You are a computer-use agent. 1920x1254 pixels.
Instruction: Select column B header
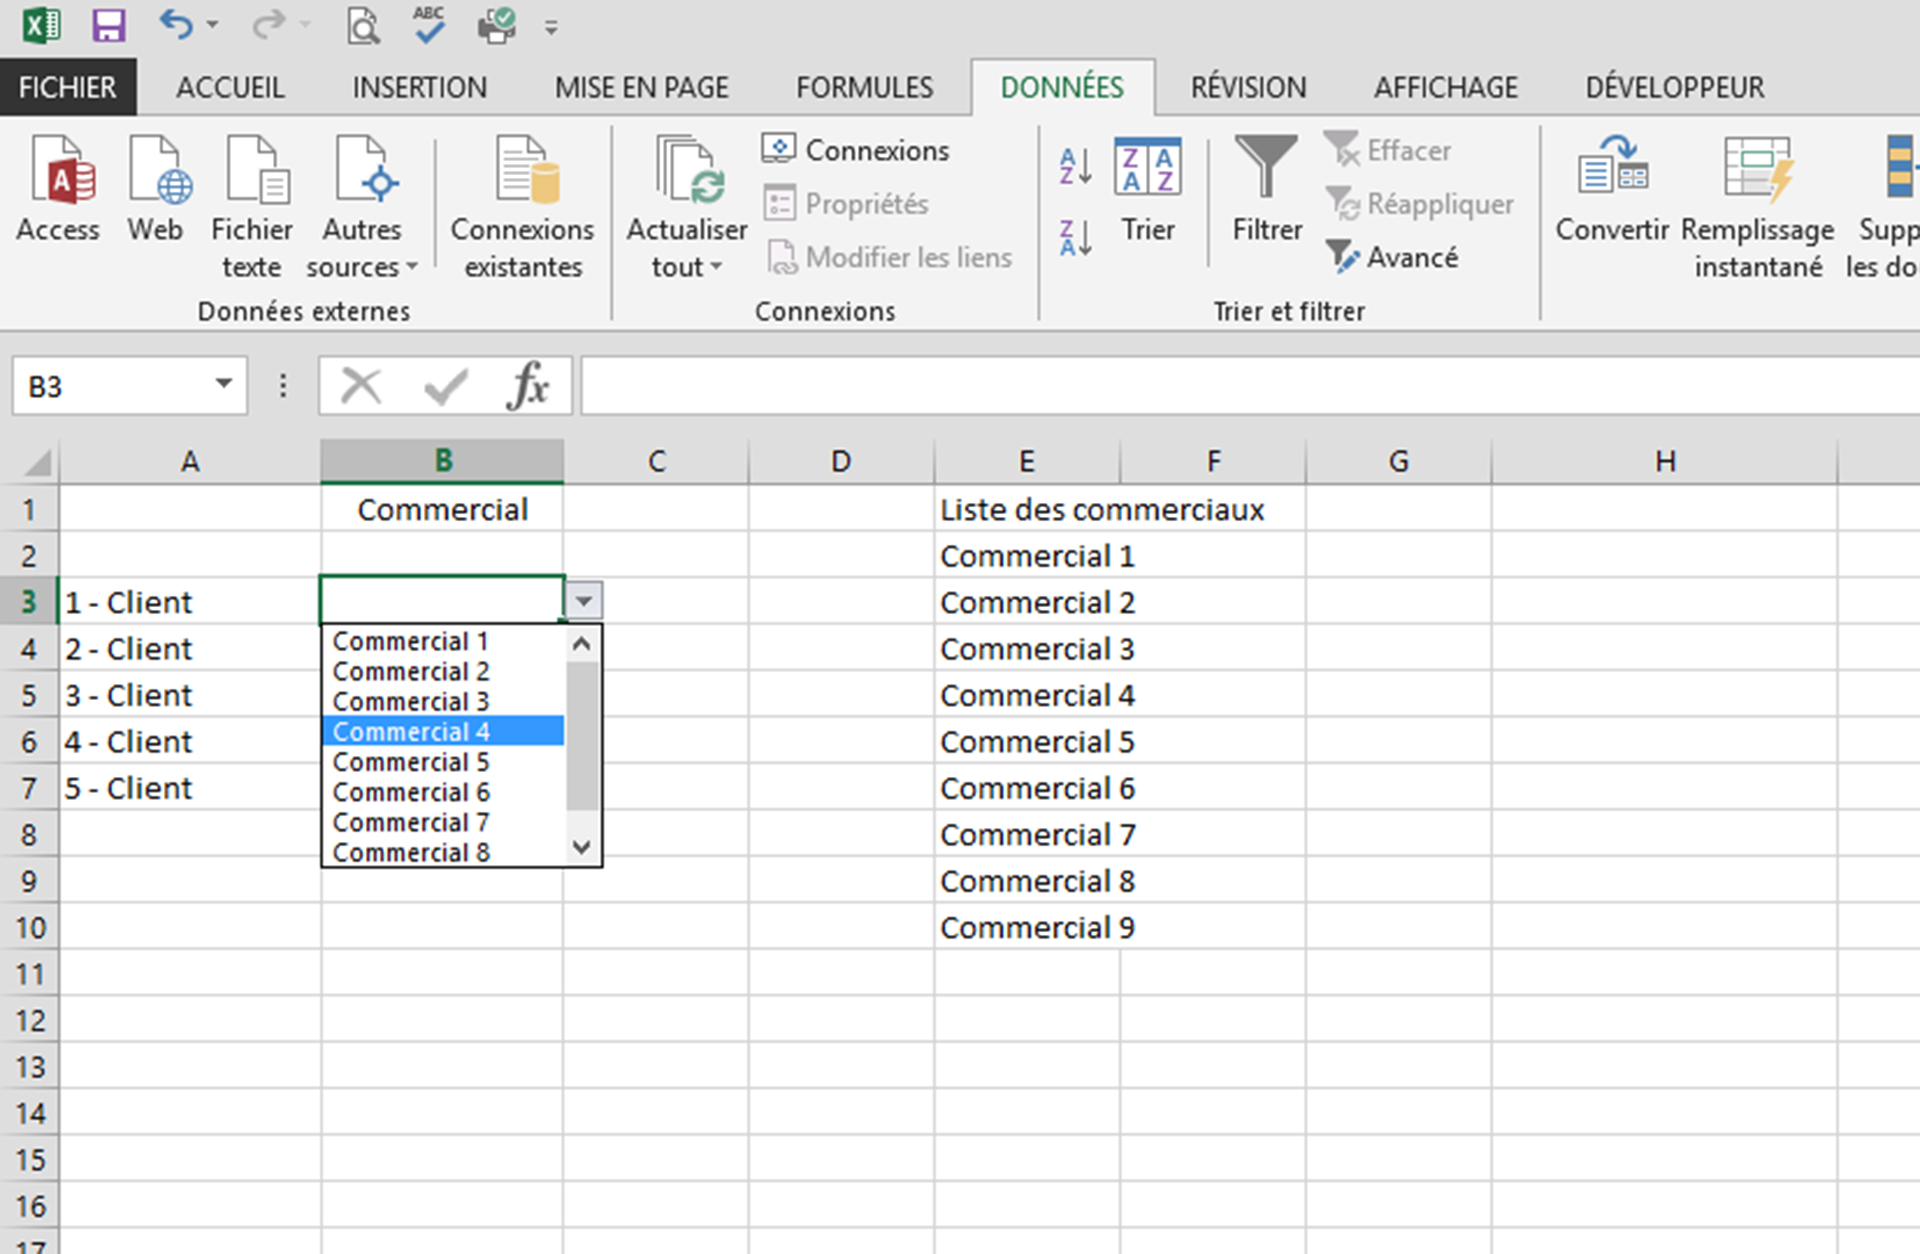pyautogui.click(x=442, y=461)
